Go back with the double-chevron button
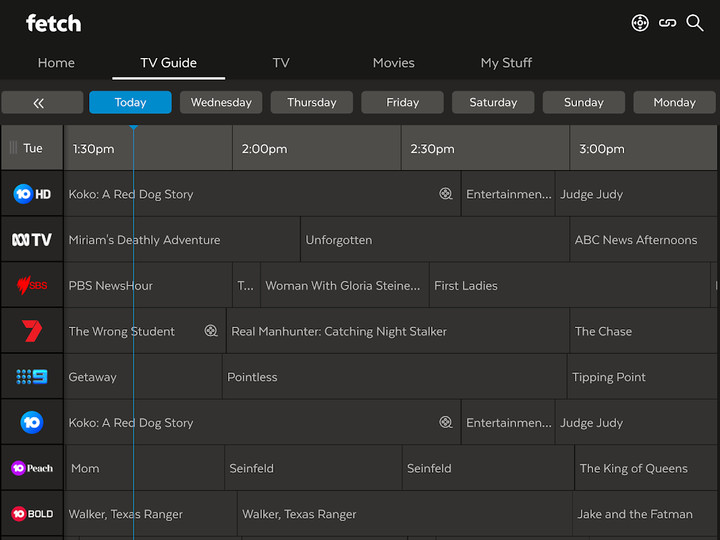720x540 pixels. (x=41, y=103)
